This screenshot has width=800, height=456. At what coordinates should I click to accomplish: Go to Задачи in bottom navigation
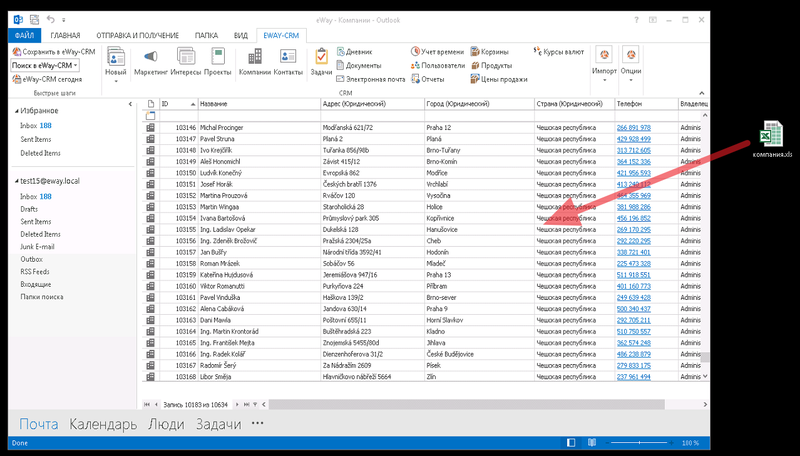[x=218, y=424]
